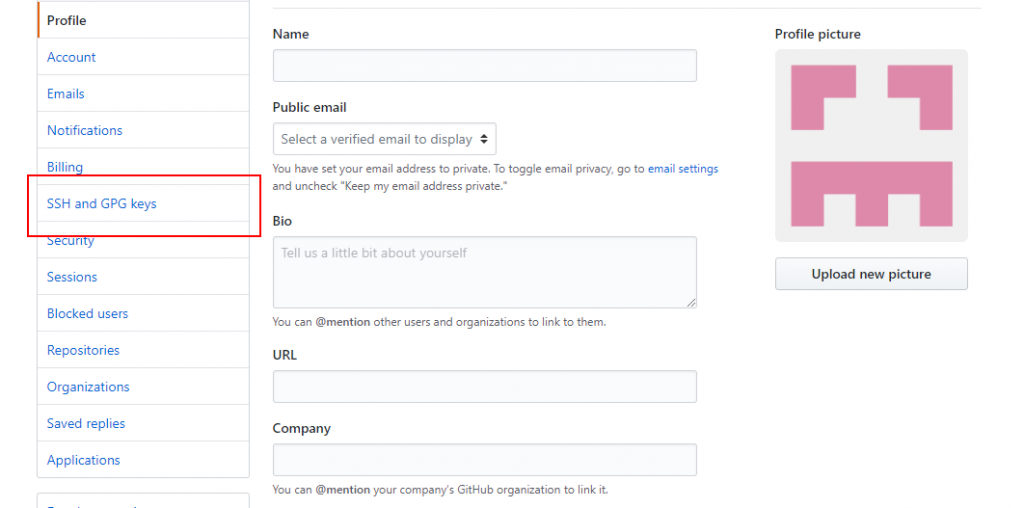Select Notifications in the sidebar
Image resolution: width=1024 pixels, height=508 pixels.
point(85,130)
